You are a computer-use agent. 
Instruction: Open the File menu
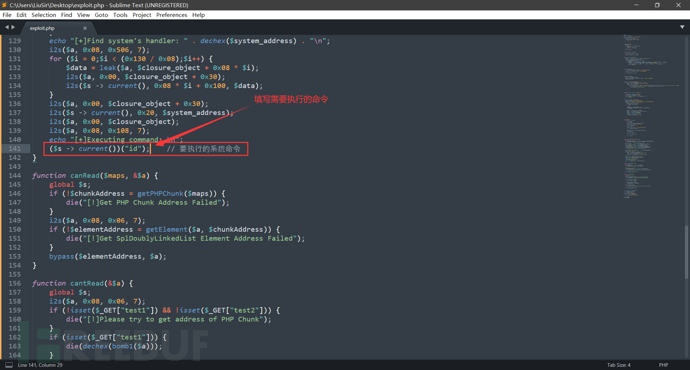[x=7, y=15]
